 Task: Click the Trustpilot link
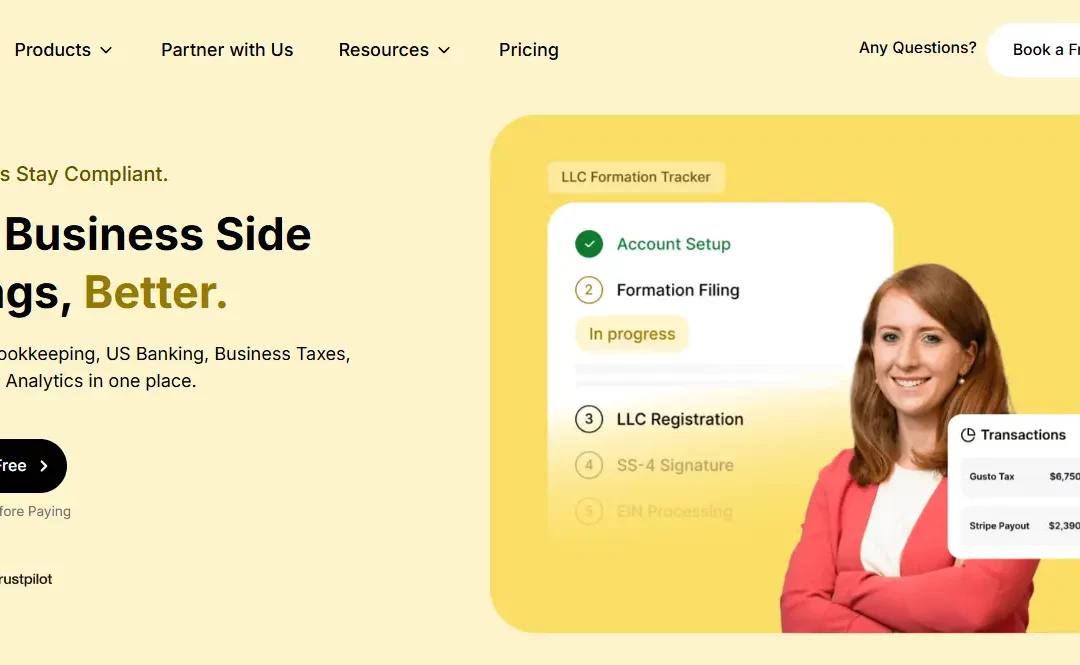(26, 579)
